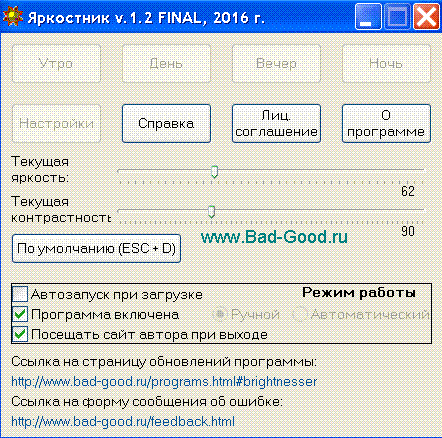Open Лиц. соглашение license agreement
Screen dimensions: 442x438
pos(276,124)
